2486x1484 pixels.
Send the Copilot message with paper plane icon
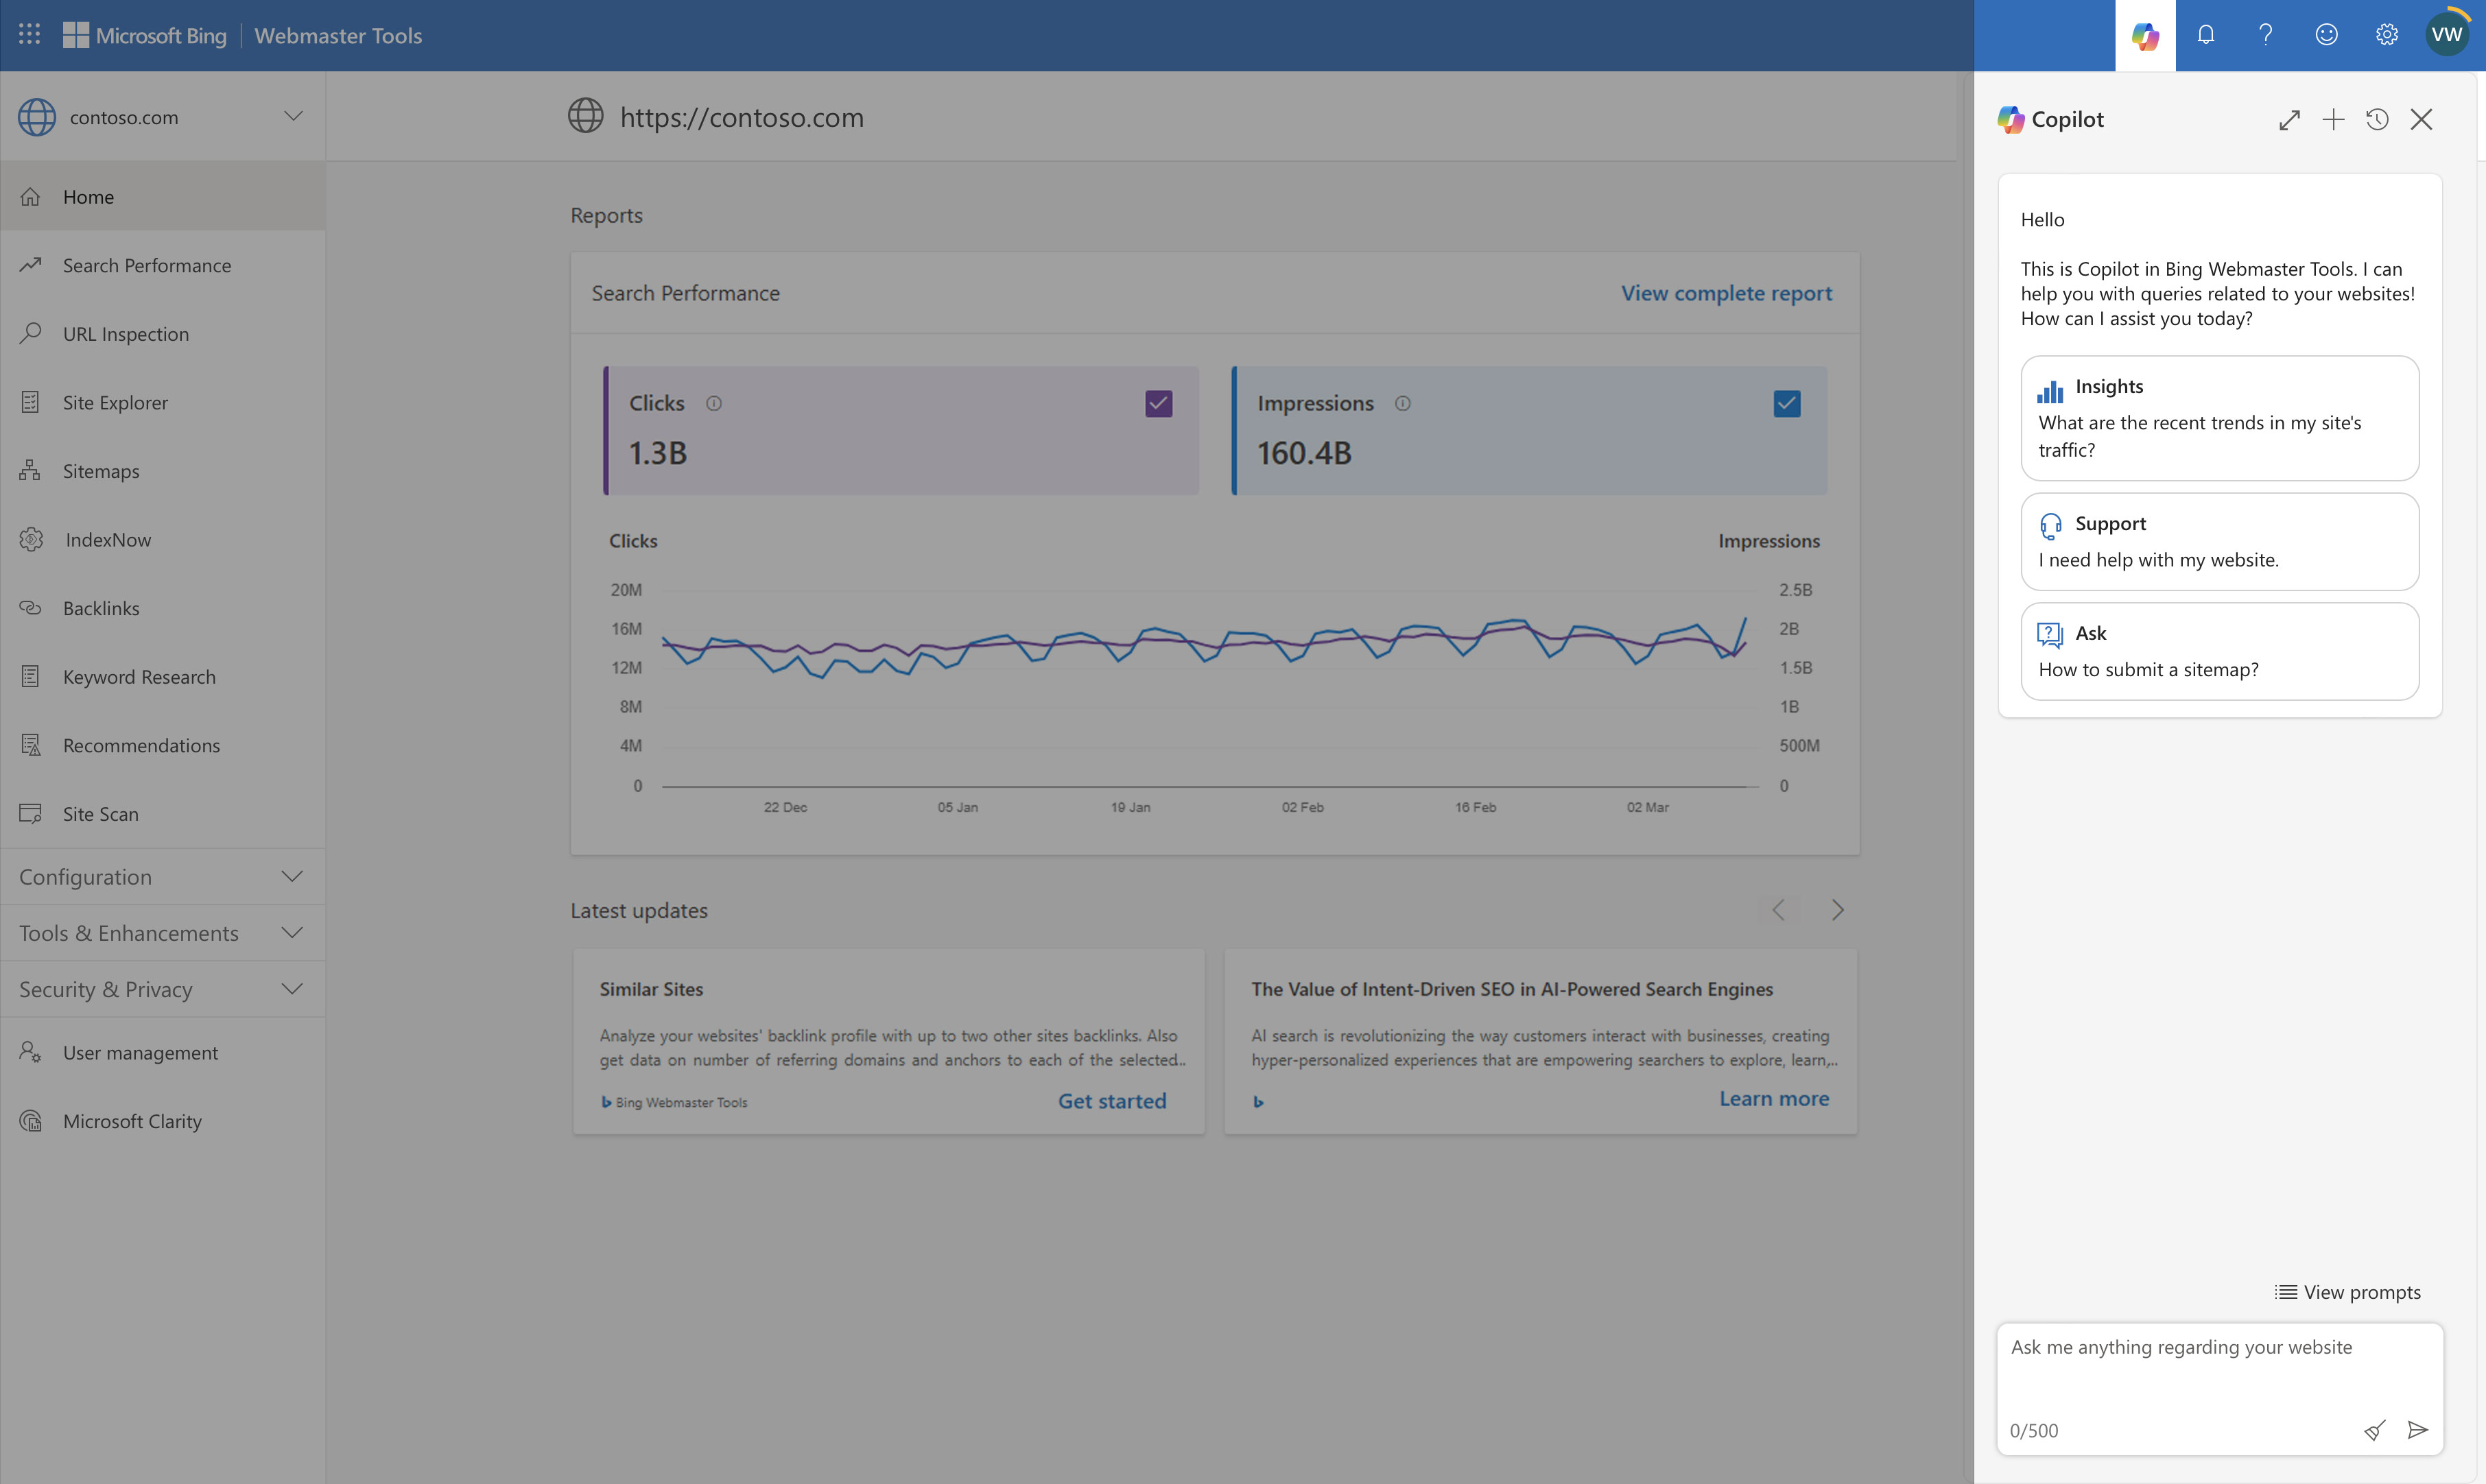click(x=2418, y=1429)
